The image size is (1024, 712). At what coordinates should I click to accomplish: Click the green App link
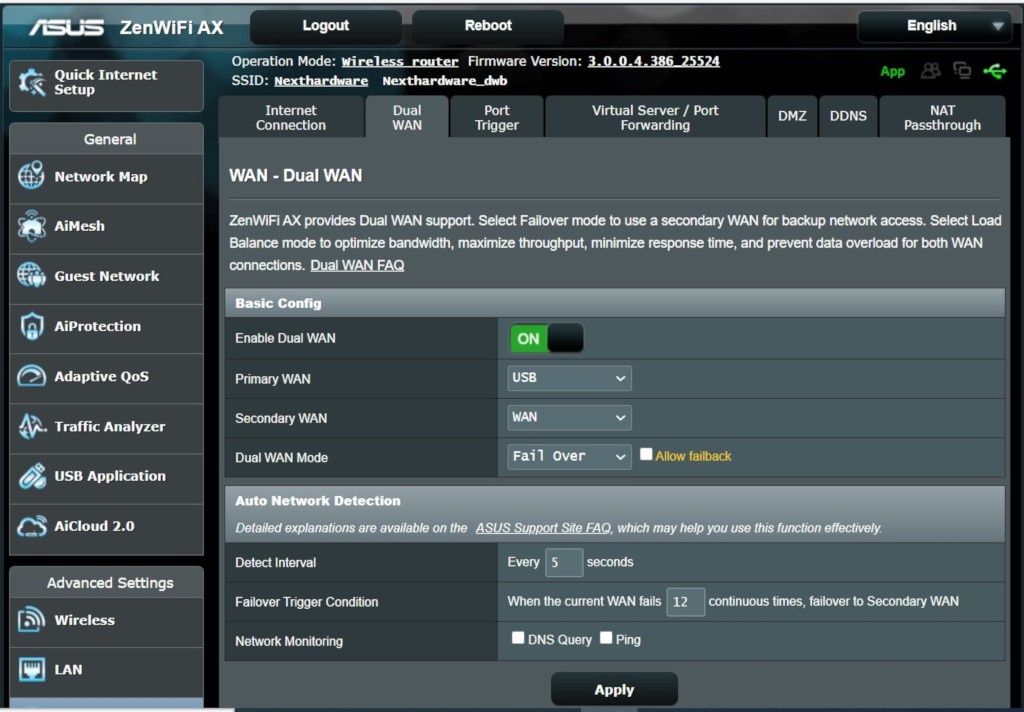click(x=892, y=71)
